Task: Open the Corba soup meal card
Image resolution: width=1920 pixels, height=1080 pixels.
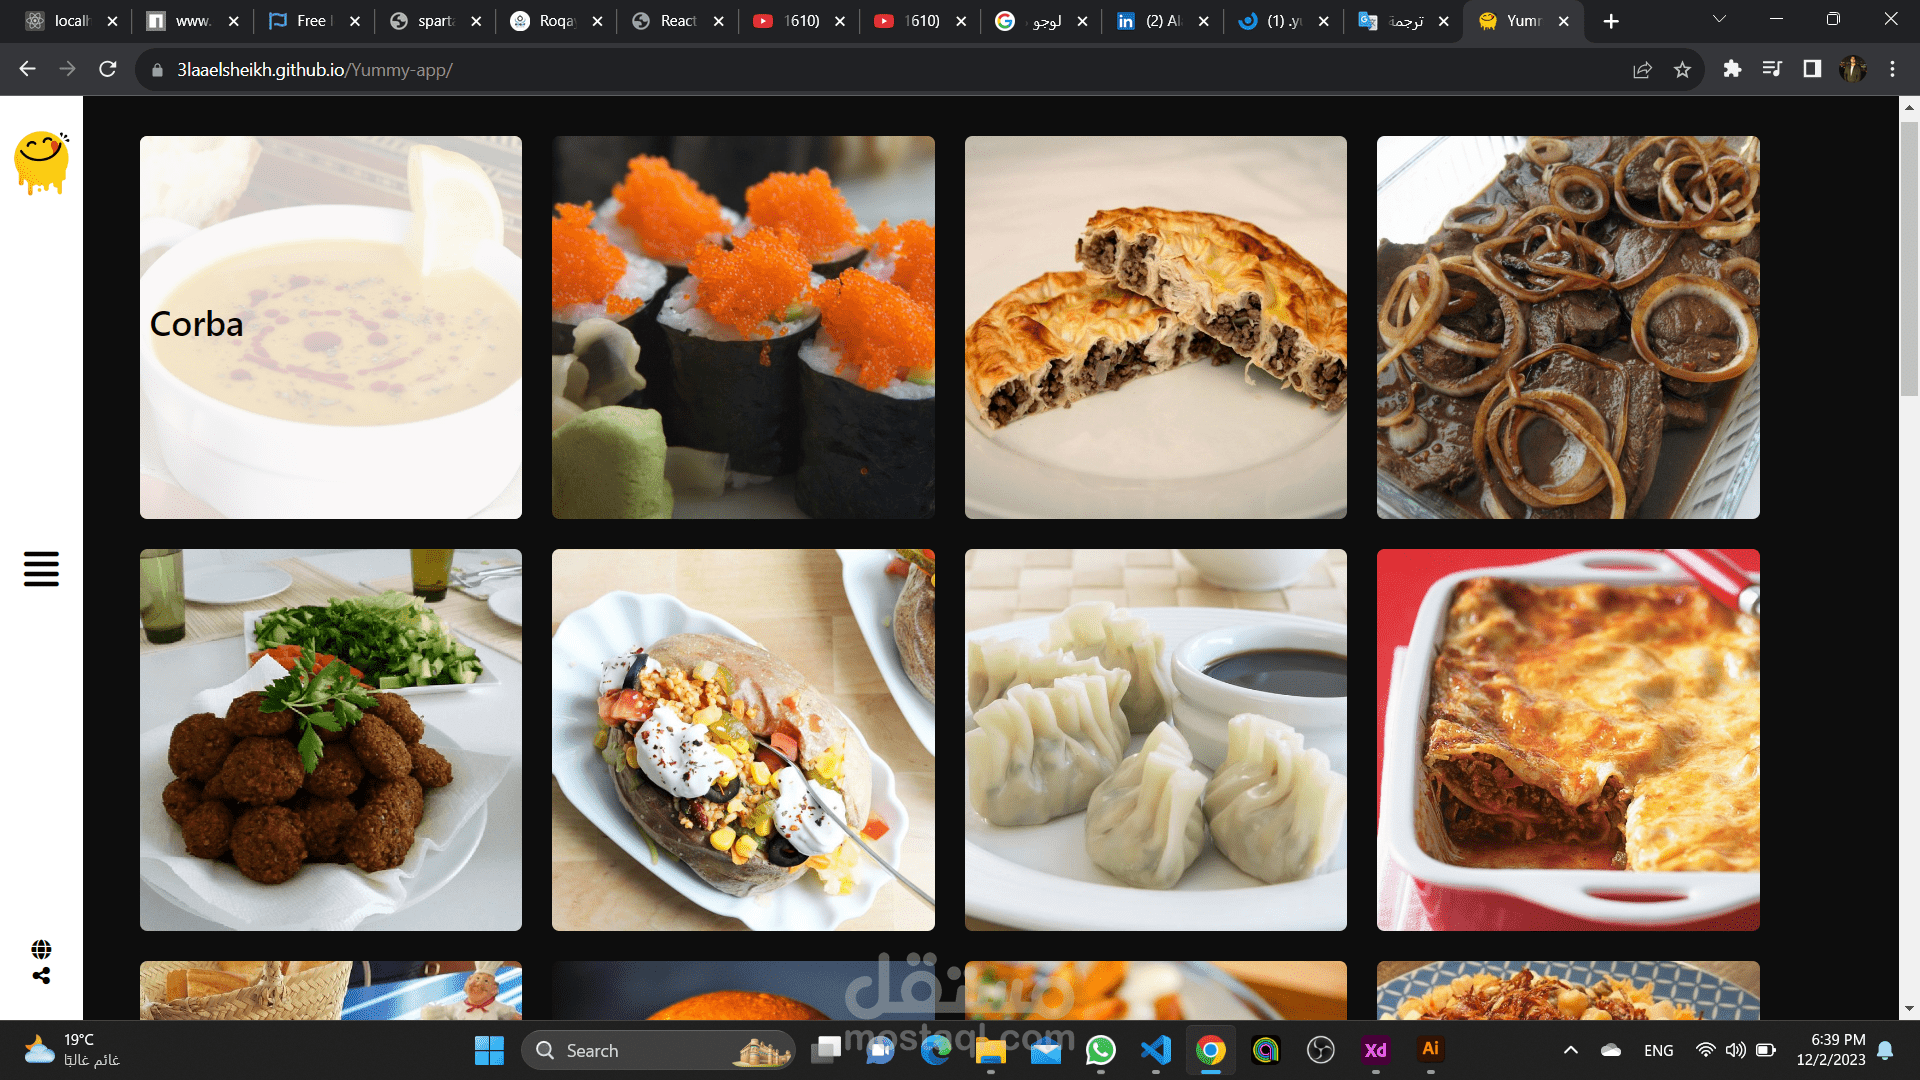Action: (x=331, y=327)
